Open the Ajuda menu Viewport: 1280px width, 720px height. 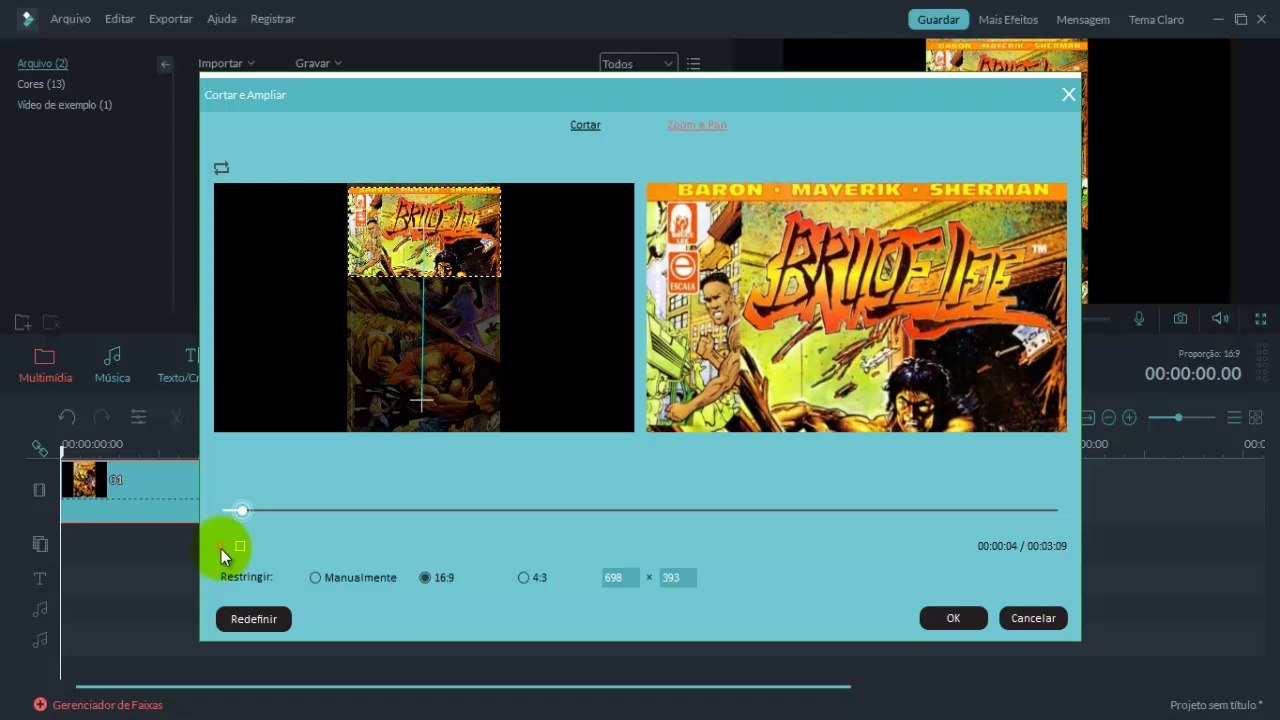(222, 19)
